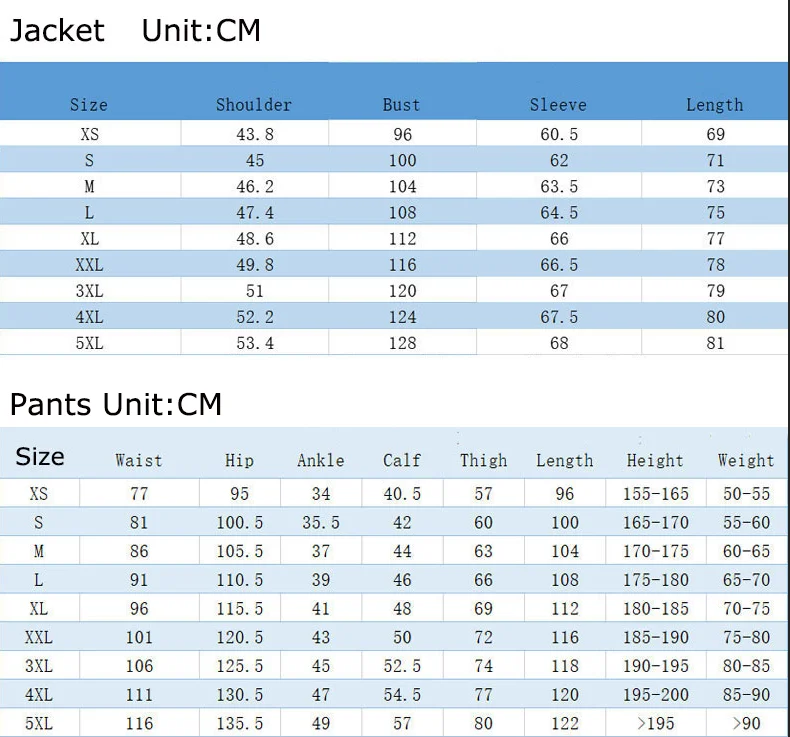Image resolution: width=790 pixels, height=737 pixels.
Task: Select the Height column header
Action: 655,460
